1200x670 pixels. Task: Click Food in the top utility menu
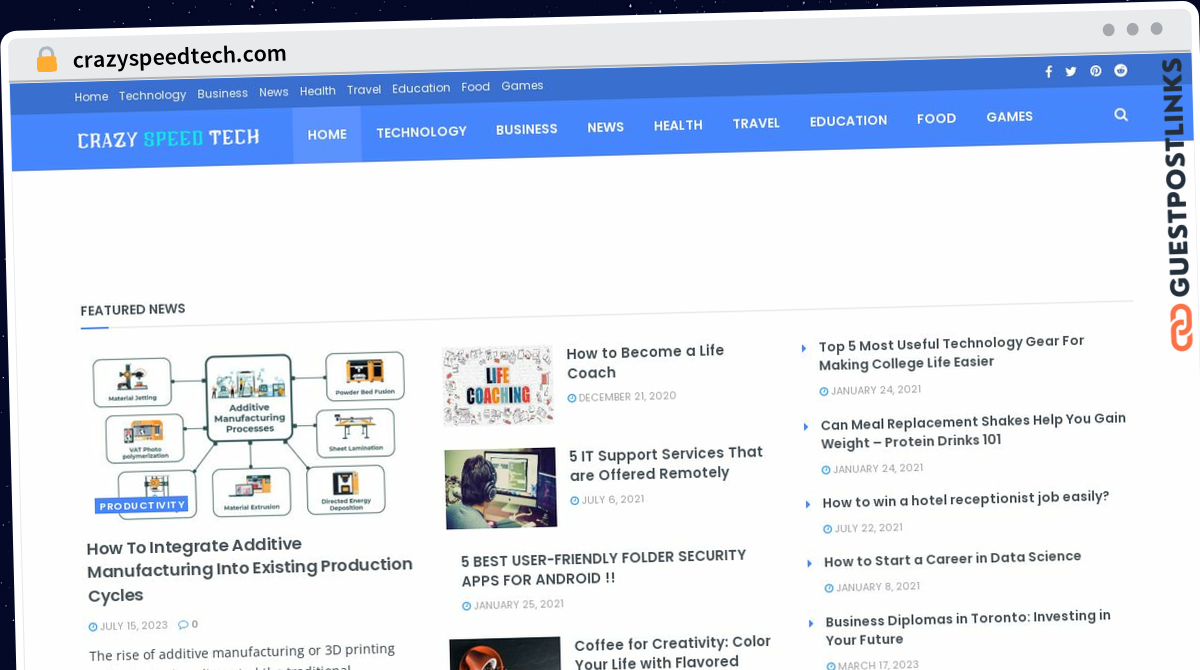click(475, 87)
